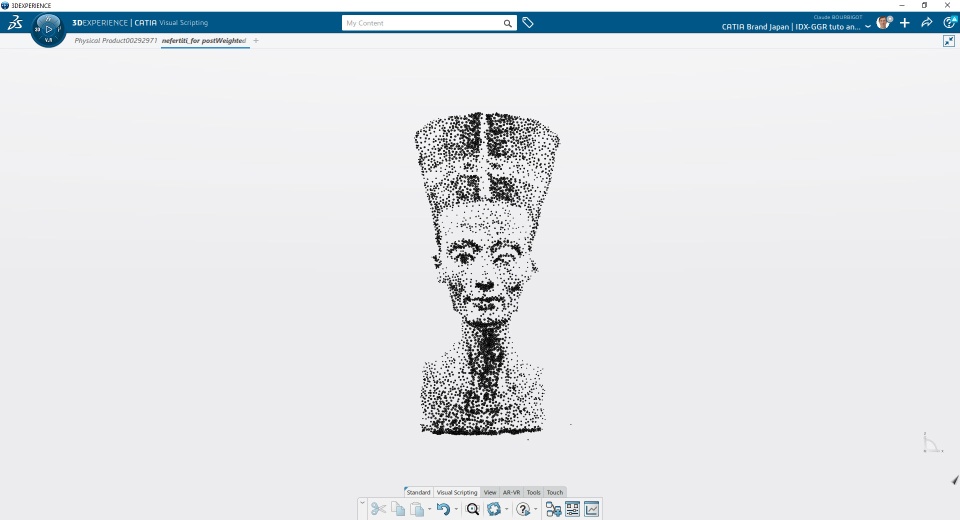Image resolution: width=960 pixels, height=520 pixels.
Task: Click the Update cycle icon
Action: [494, 509]
